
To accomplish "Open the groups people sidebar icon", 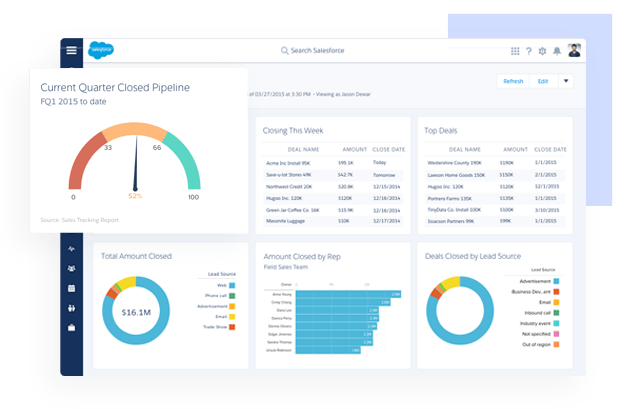I will 72,268.
